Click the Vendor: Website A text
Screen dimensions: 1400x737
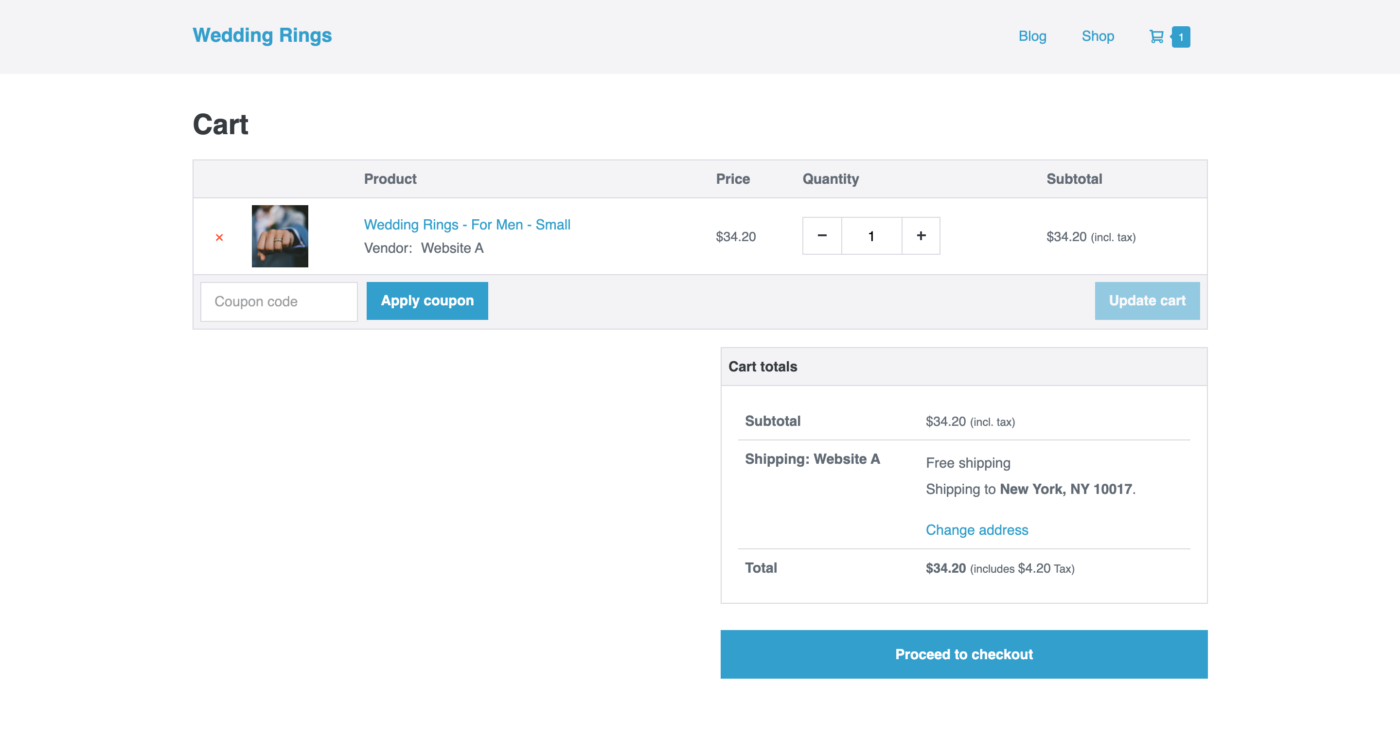coord(424,248)
